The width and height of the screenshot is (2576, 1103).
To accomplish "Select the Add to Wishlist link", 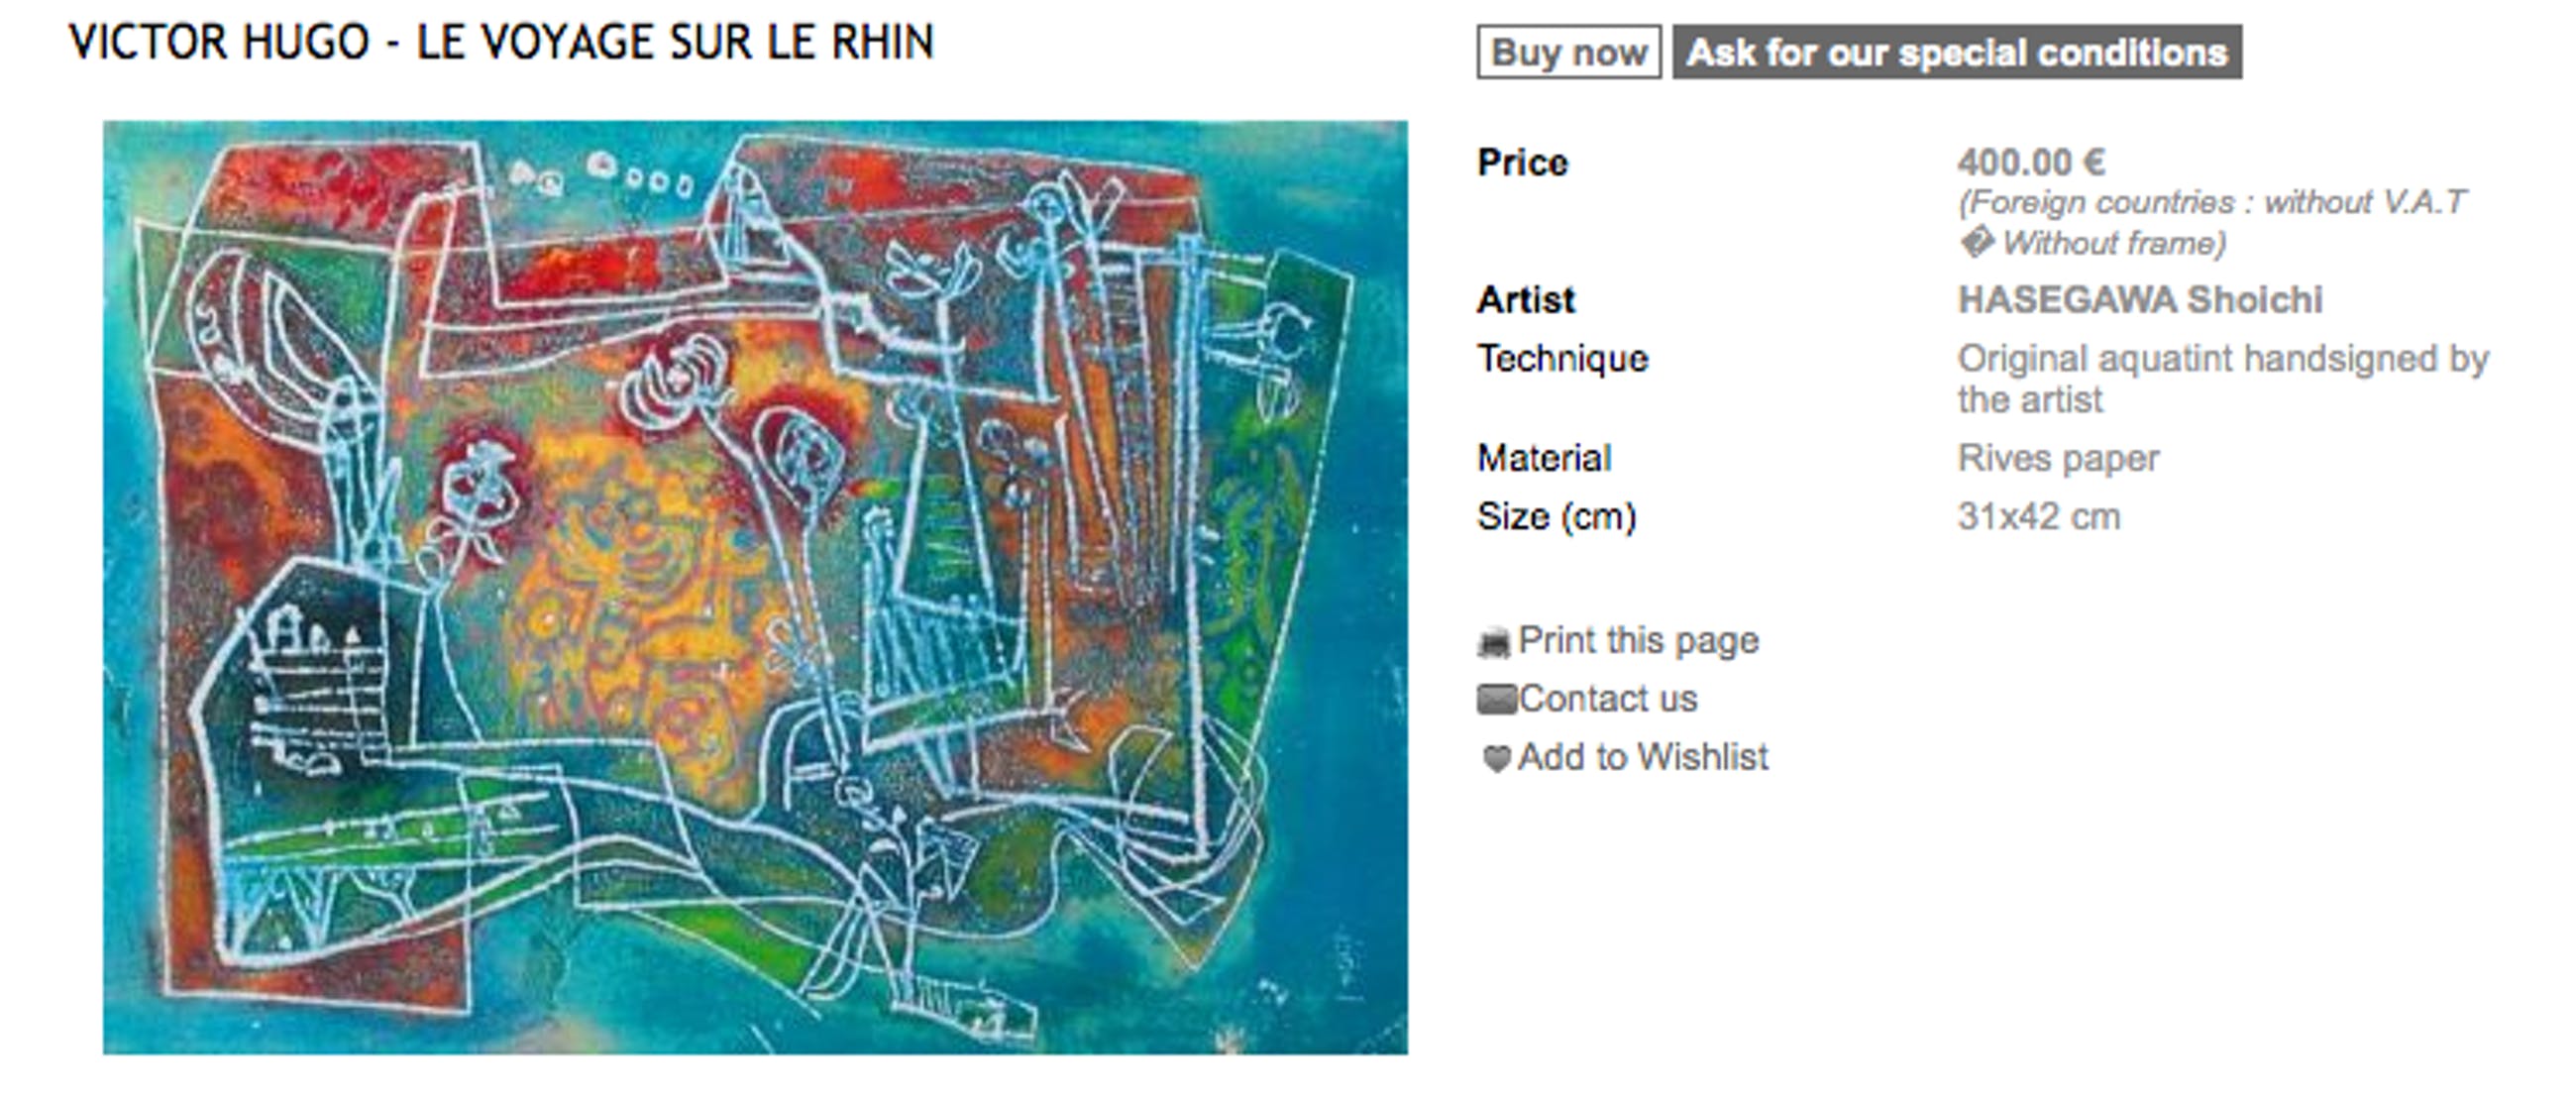I will coord(1642,757).
